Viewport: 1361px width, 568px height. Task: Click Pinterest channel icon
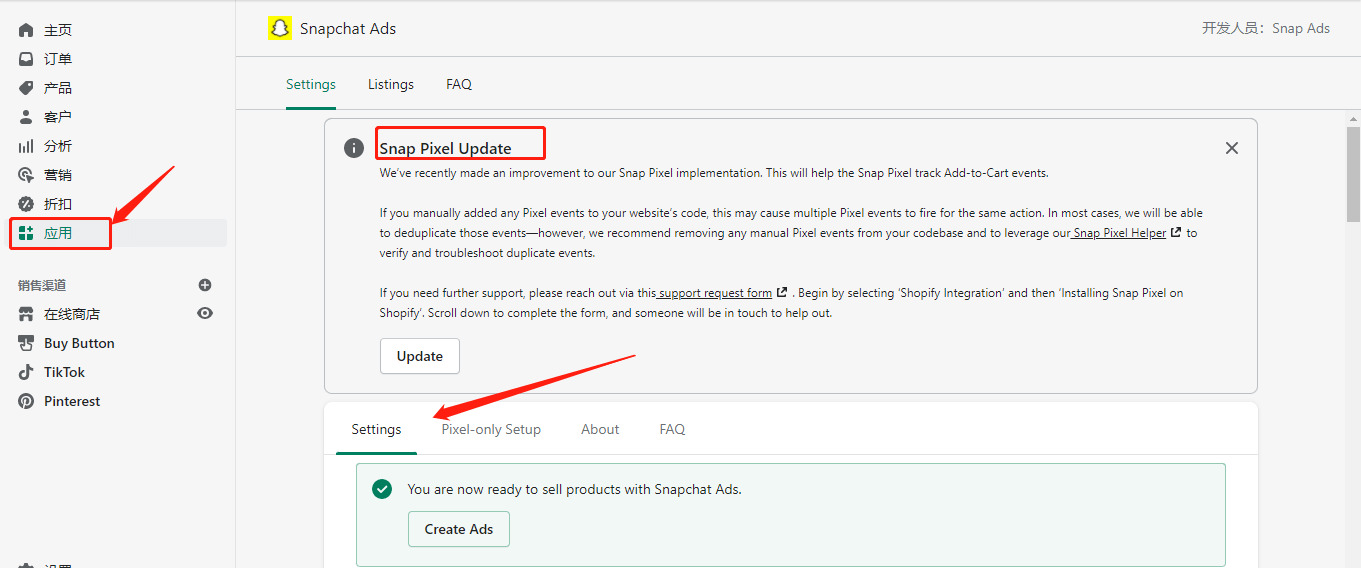(26, 401)
